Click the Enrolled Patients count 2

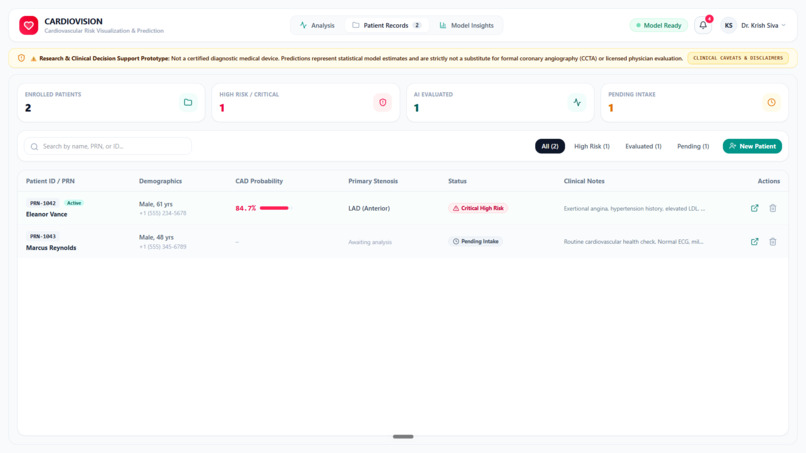click(28, 108)
